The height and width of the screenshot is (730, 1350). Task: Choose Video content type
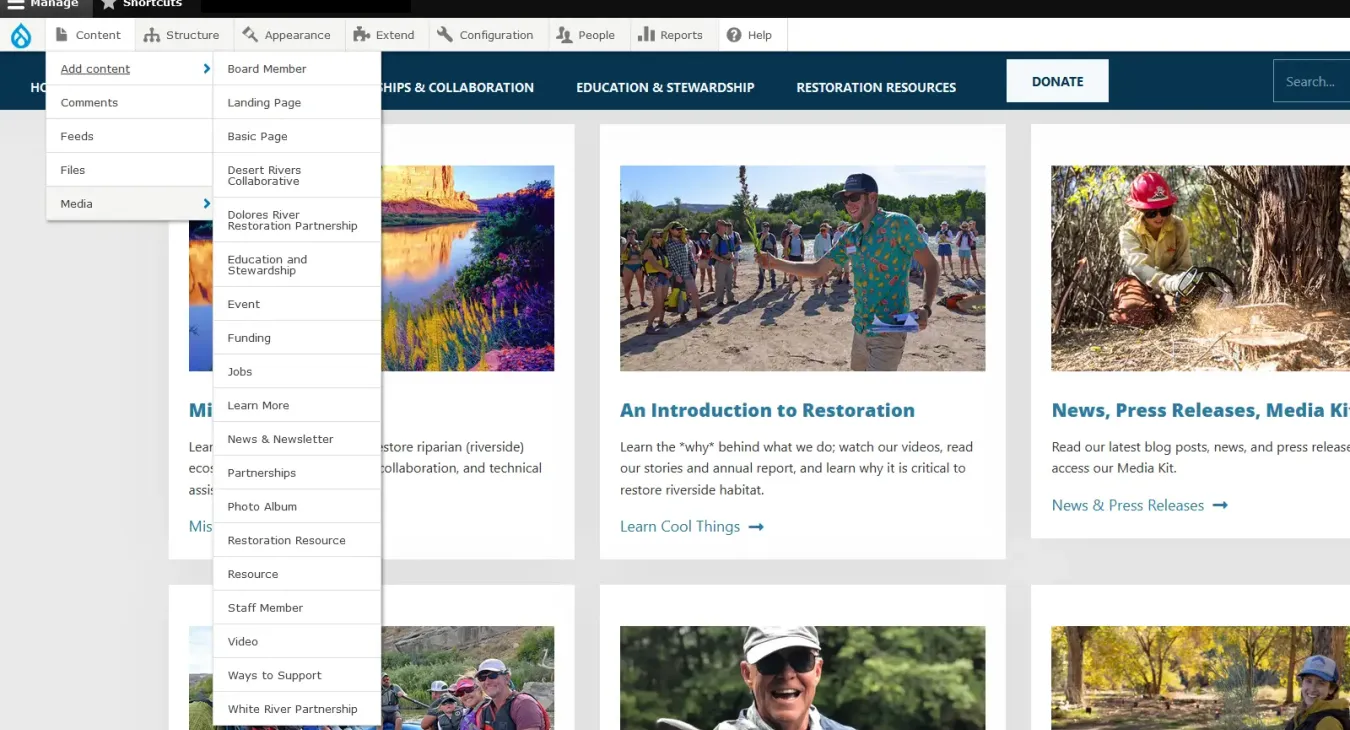297,642
